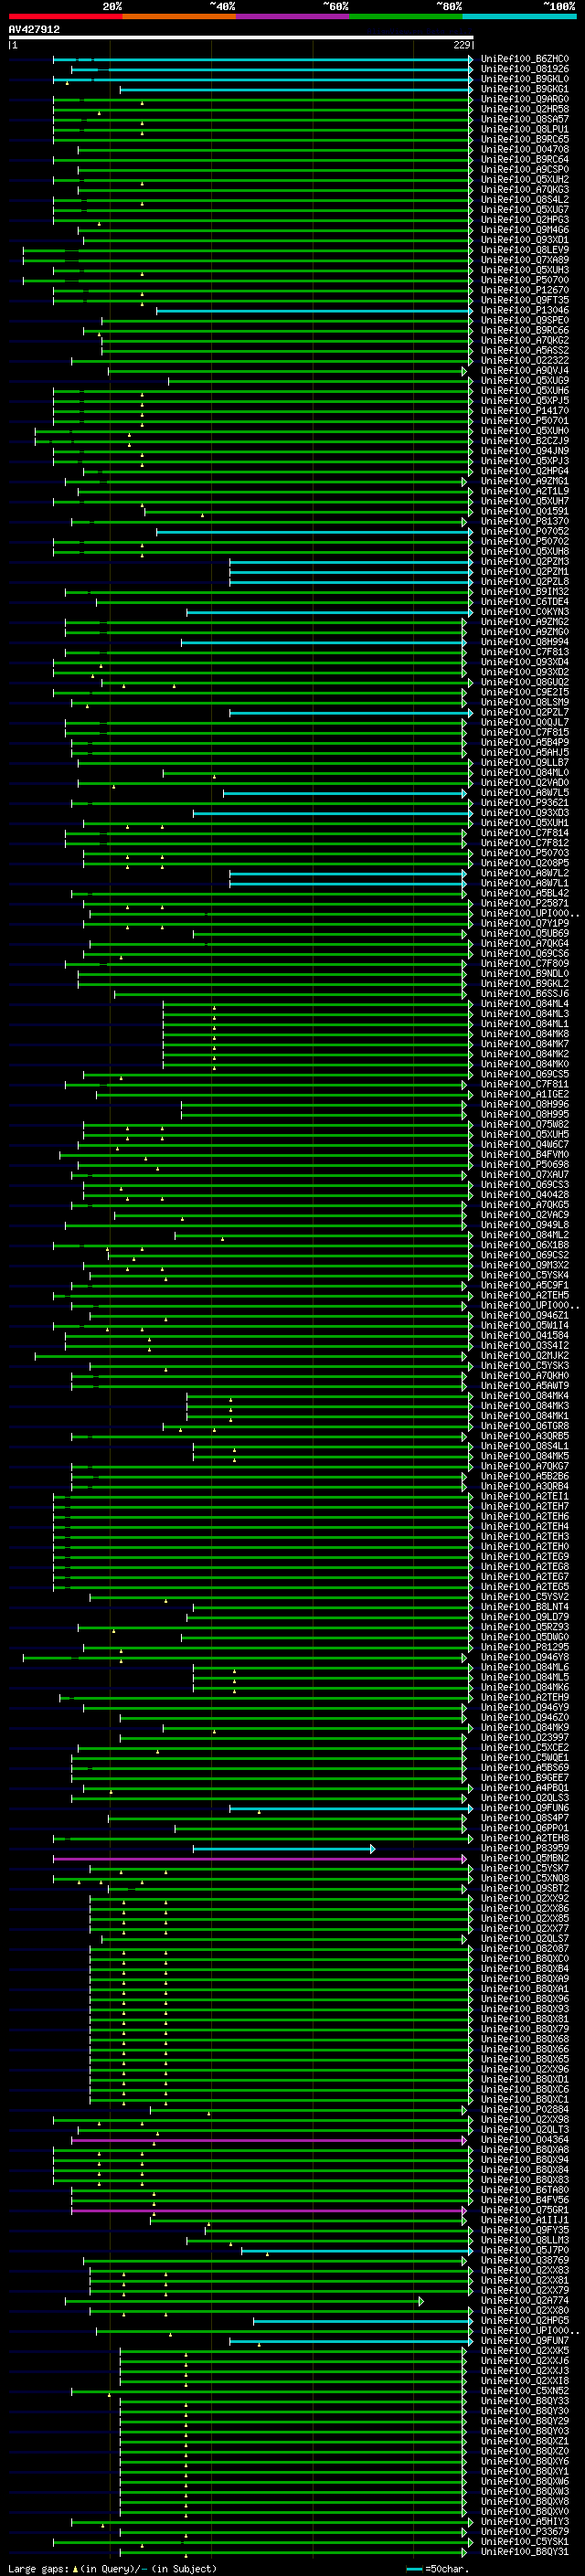Open hit UniRef100_Q9SPE0

click(524, 320)
